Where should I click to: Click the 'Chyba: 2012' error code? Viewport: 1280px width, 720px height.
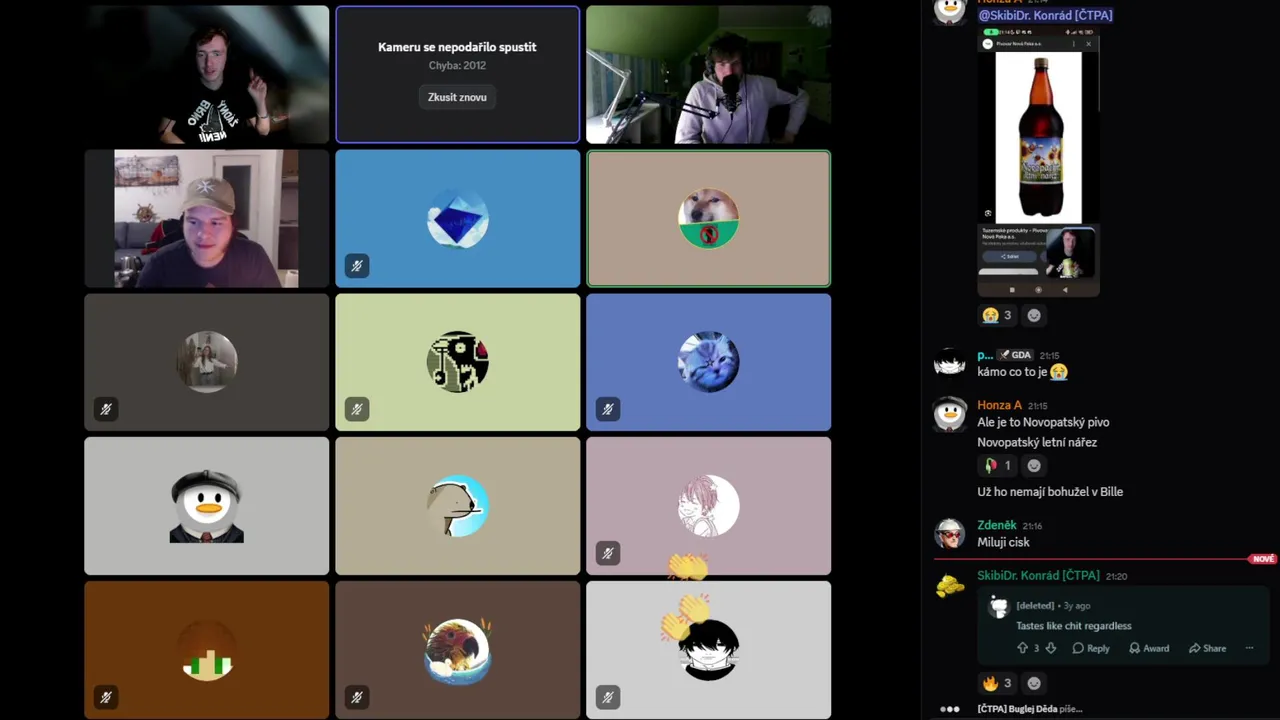(x=457, y=65)
